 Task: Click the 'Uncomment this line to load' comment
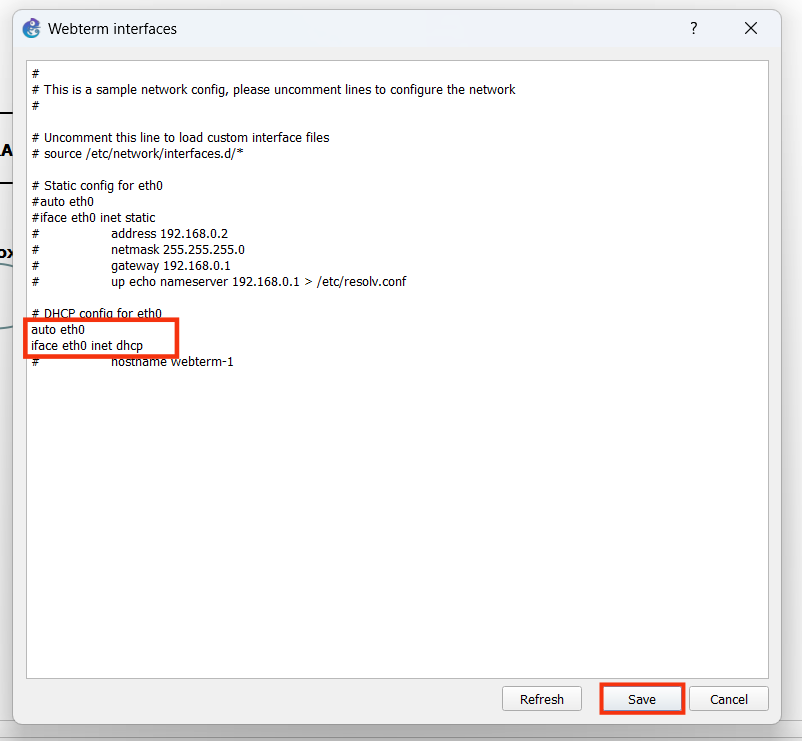(x=186, y=138)
